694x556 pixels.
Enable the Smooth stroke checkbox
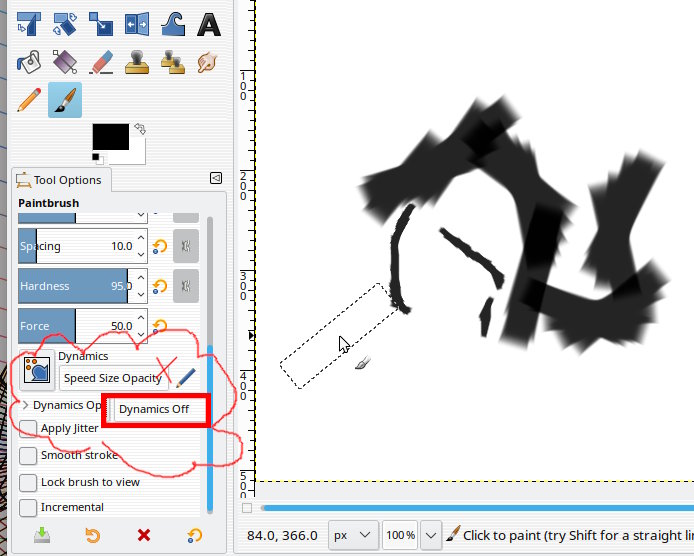pyautogui.click(x=28, y=456)
